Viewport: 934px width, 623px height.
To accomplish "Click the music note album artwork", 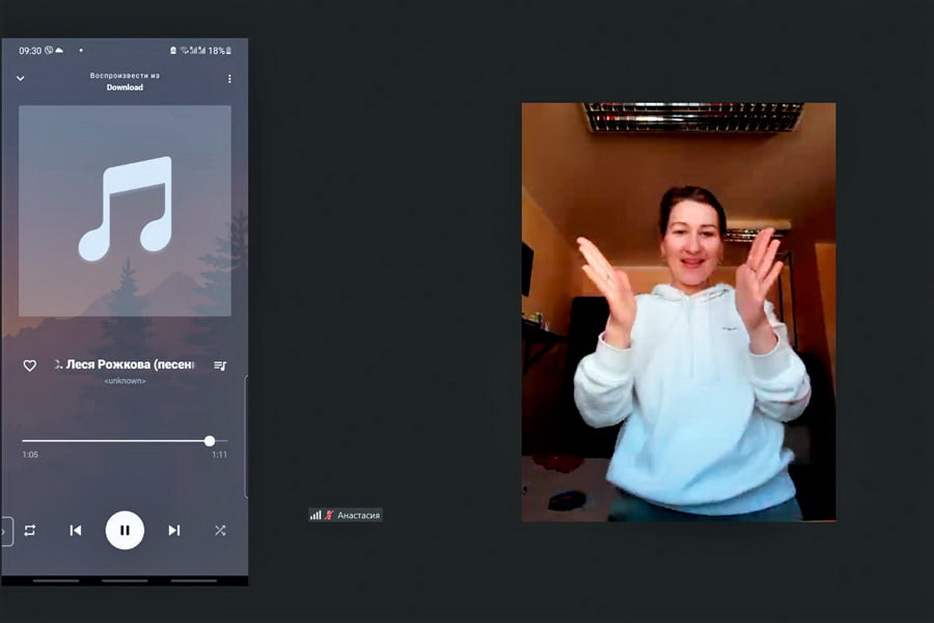I will point(125,210).
